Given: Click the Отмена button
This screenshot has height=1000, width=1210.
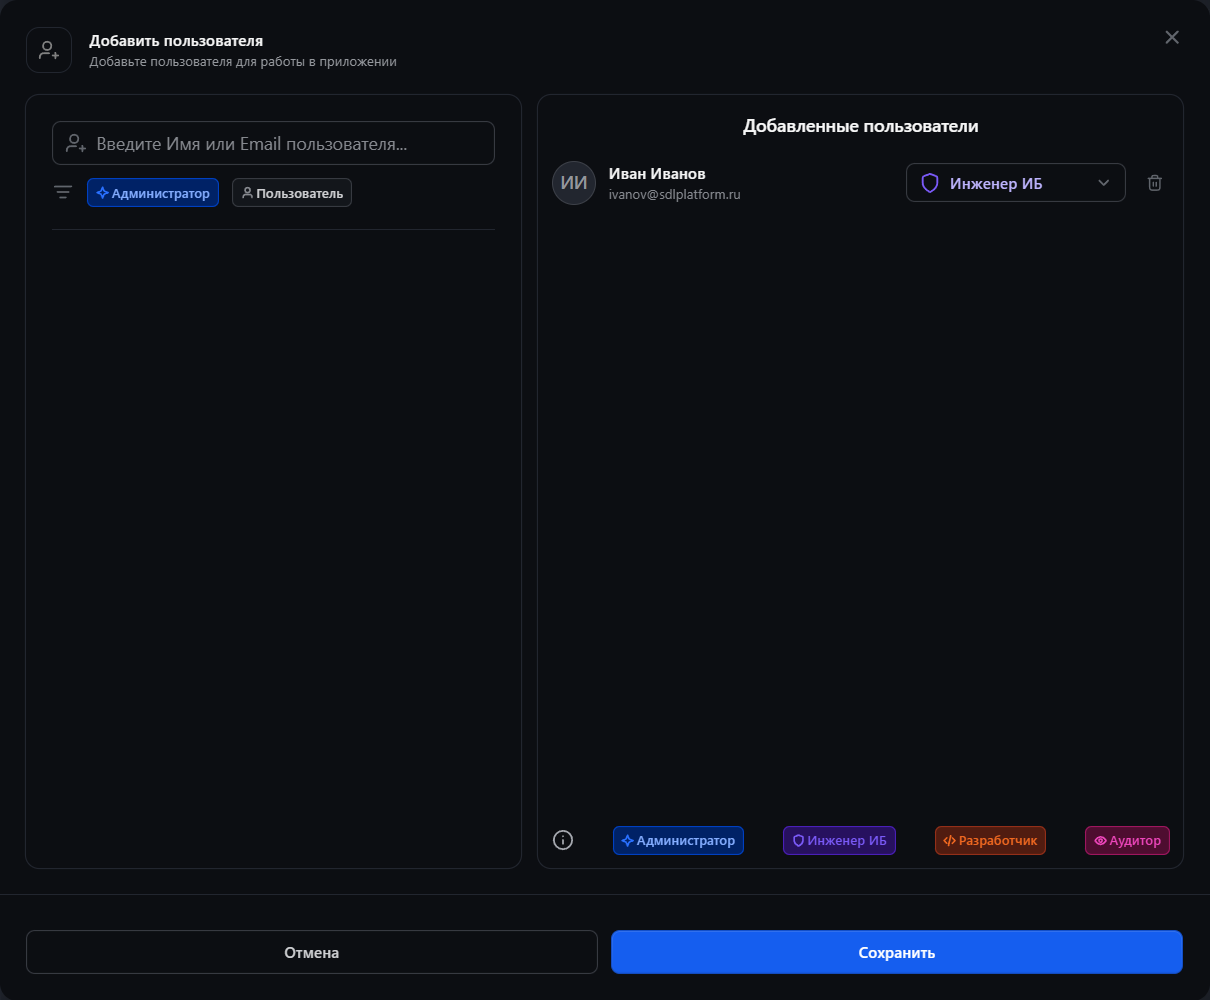Looking at the screenshot, I should coord(312,952).
